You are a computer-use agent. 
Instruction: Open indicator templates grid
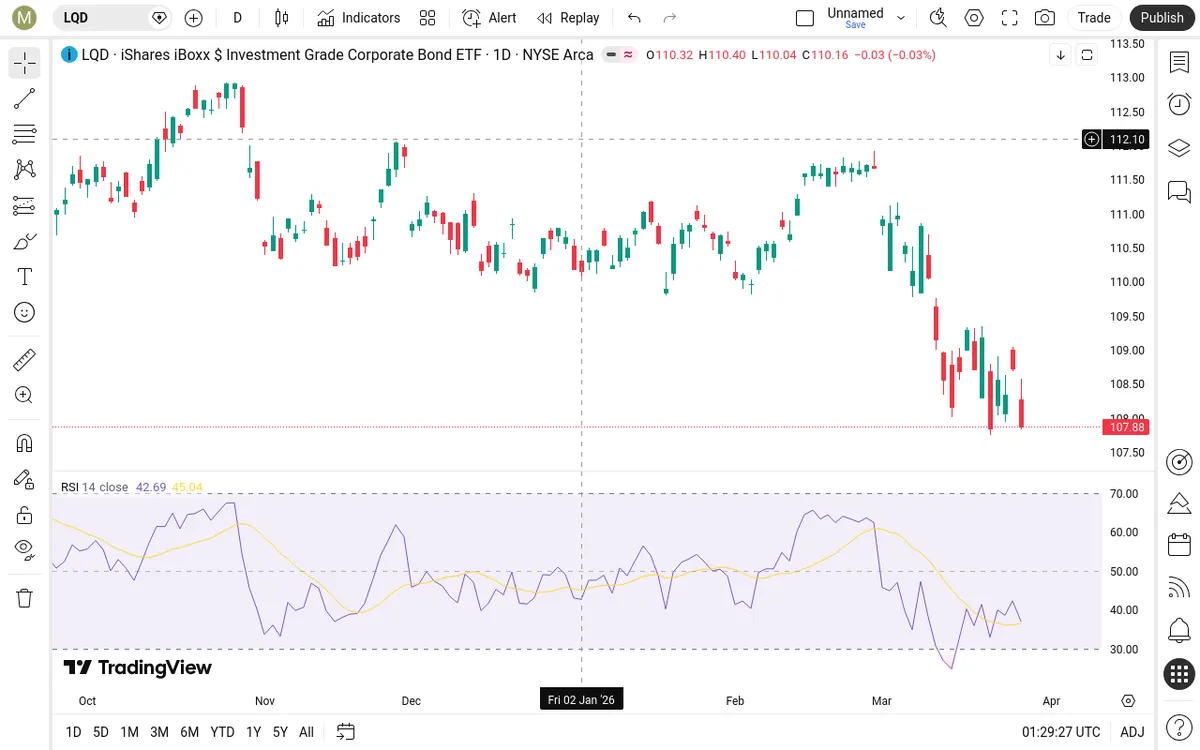click(428, 18)
